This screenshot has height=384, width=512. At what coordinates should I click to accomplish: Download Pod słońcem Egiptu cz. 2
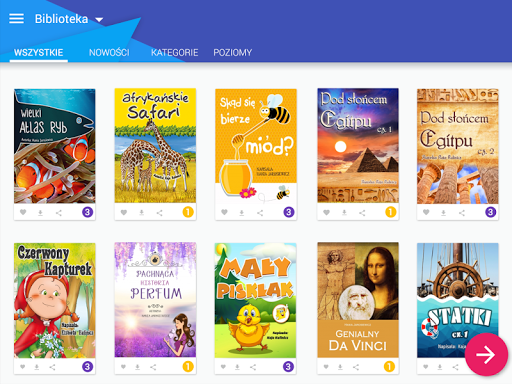(443, 212)
